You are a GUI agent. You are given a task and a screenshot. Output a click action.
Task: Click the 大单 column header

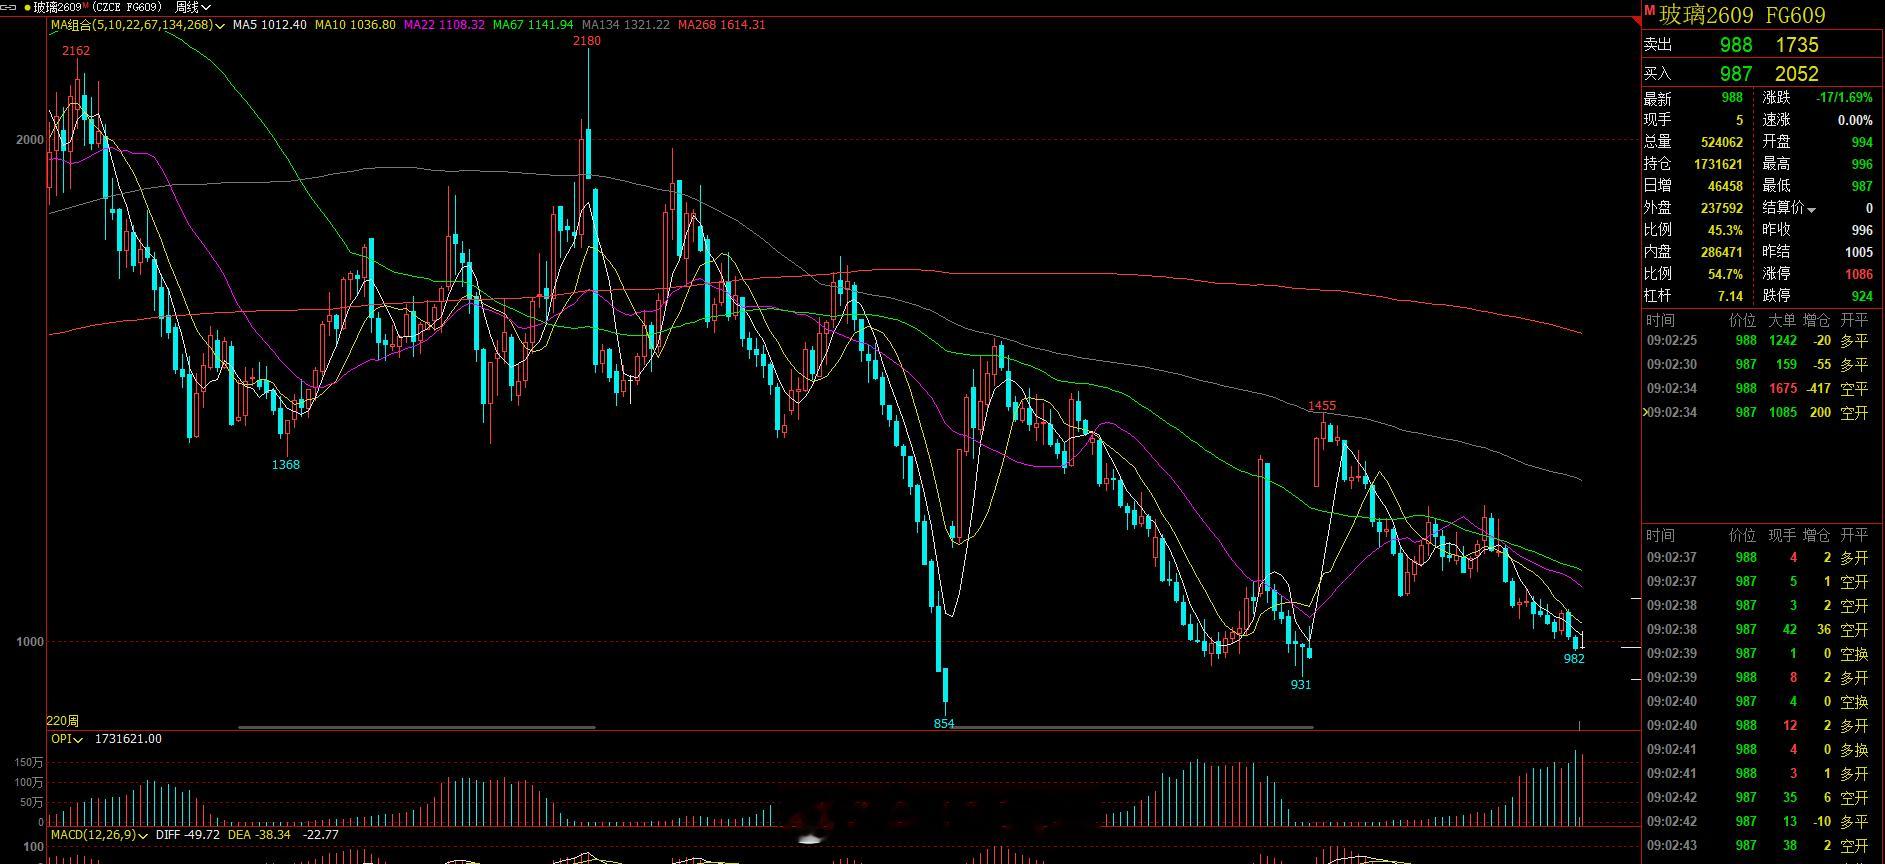tap(1782, 320)
